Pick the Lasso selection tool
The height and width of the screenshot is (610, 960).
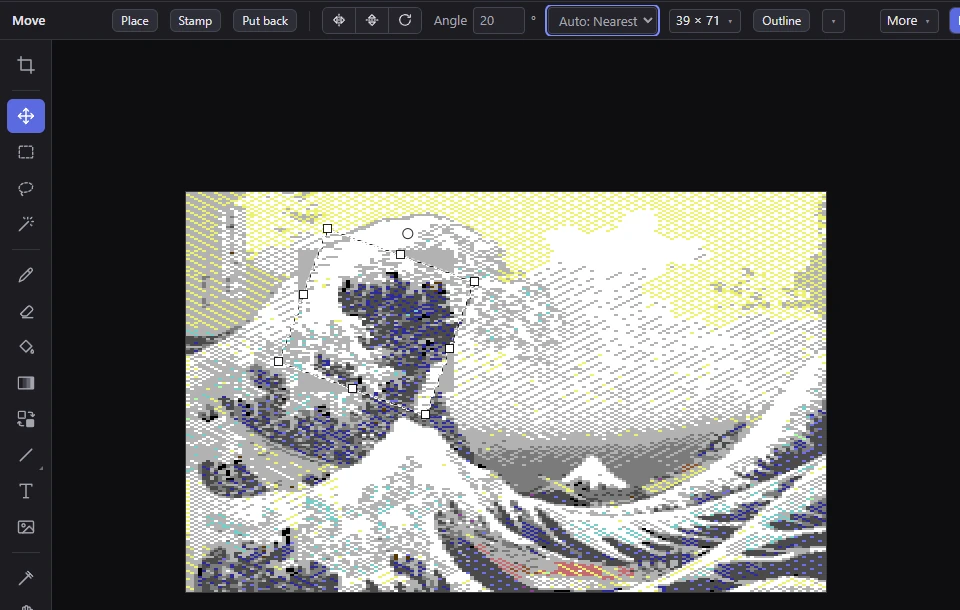tap(26, 188)
